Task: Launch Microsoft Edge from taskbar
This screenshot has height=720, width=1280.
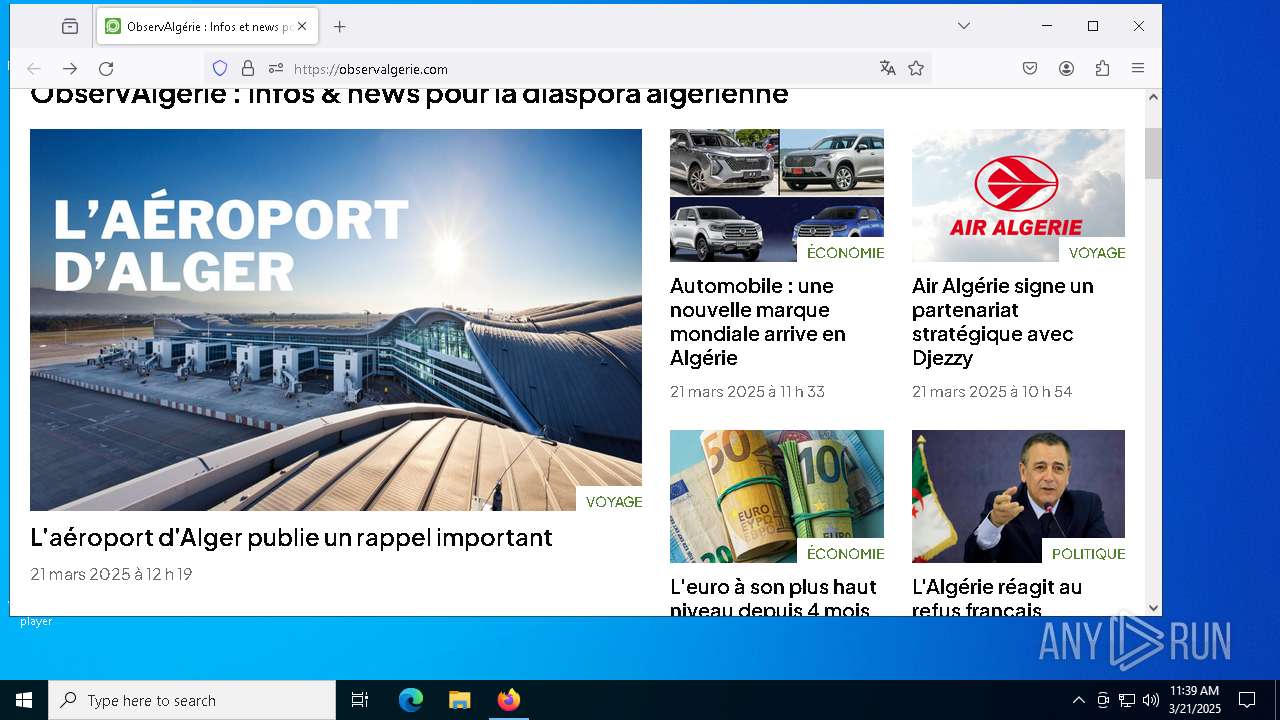Action: tap(411, 700)
